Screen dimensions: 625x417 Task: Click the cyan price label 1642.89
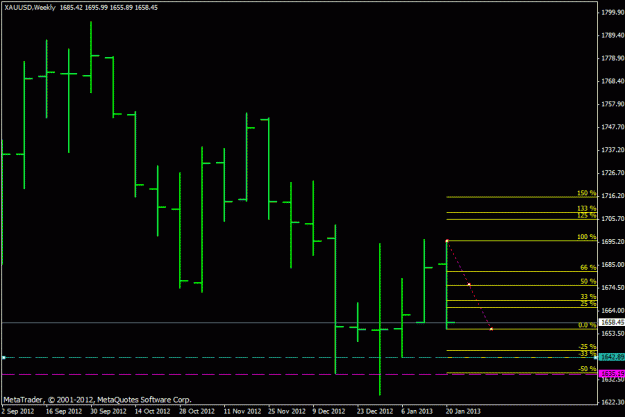tap(612, 357)
